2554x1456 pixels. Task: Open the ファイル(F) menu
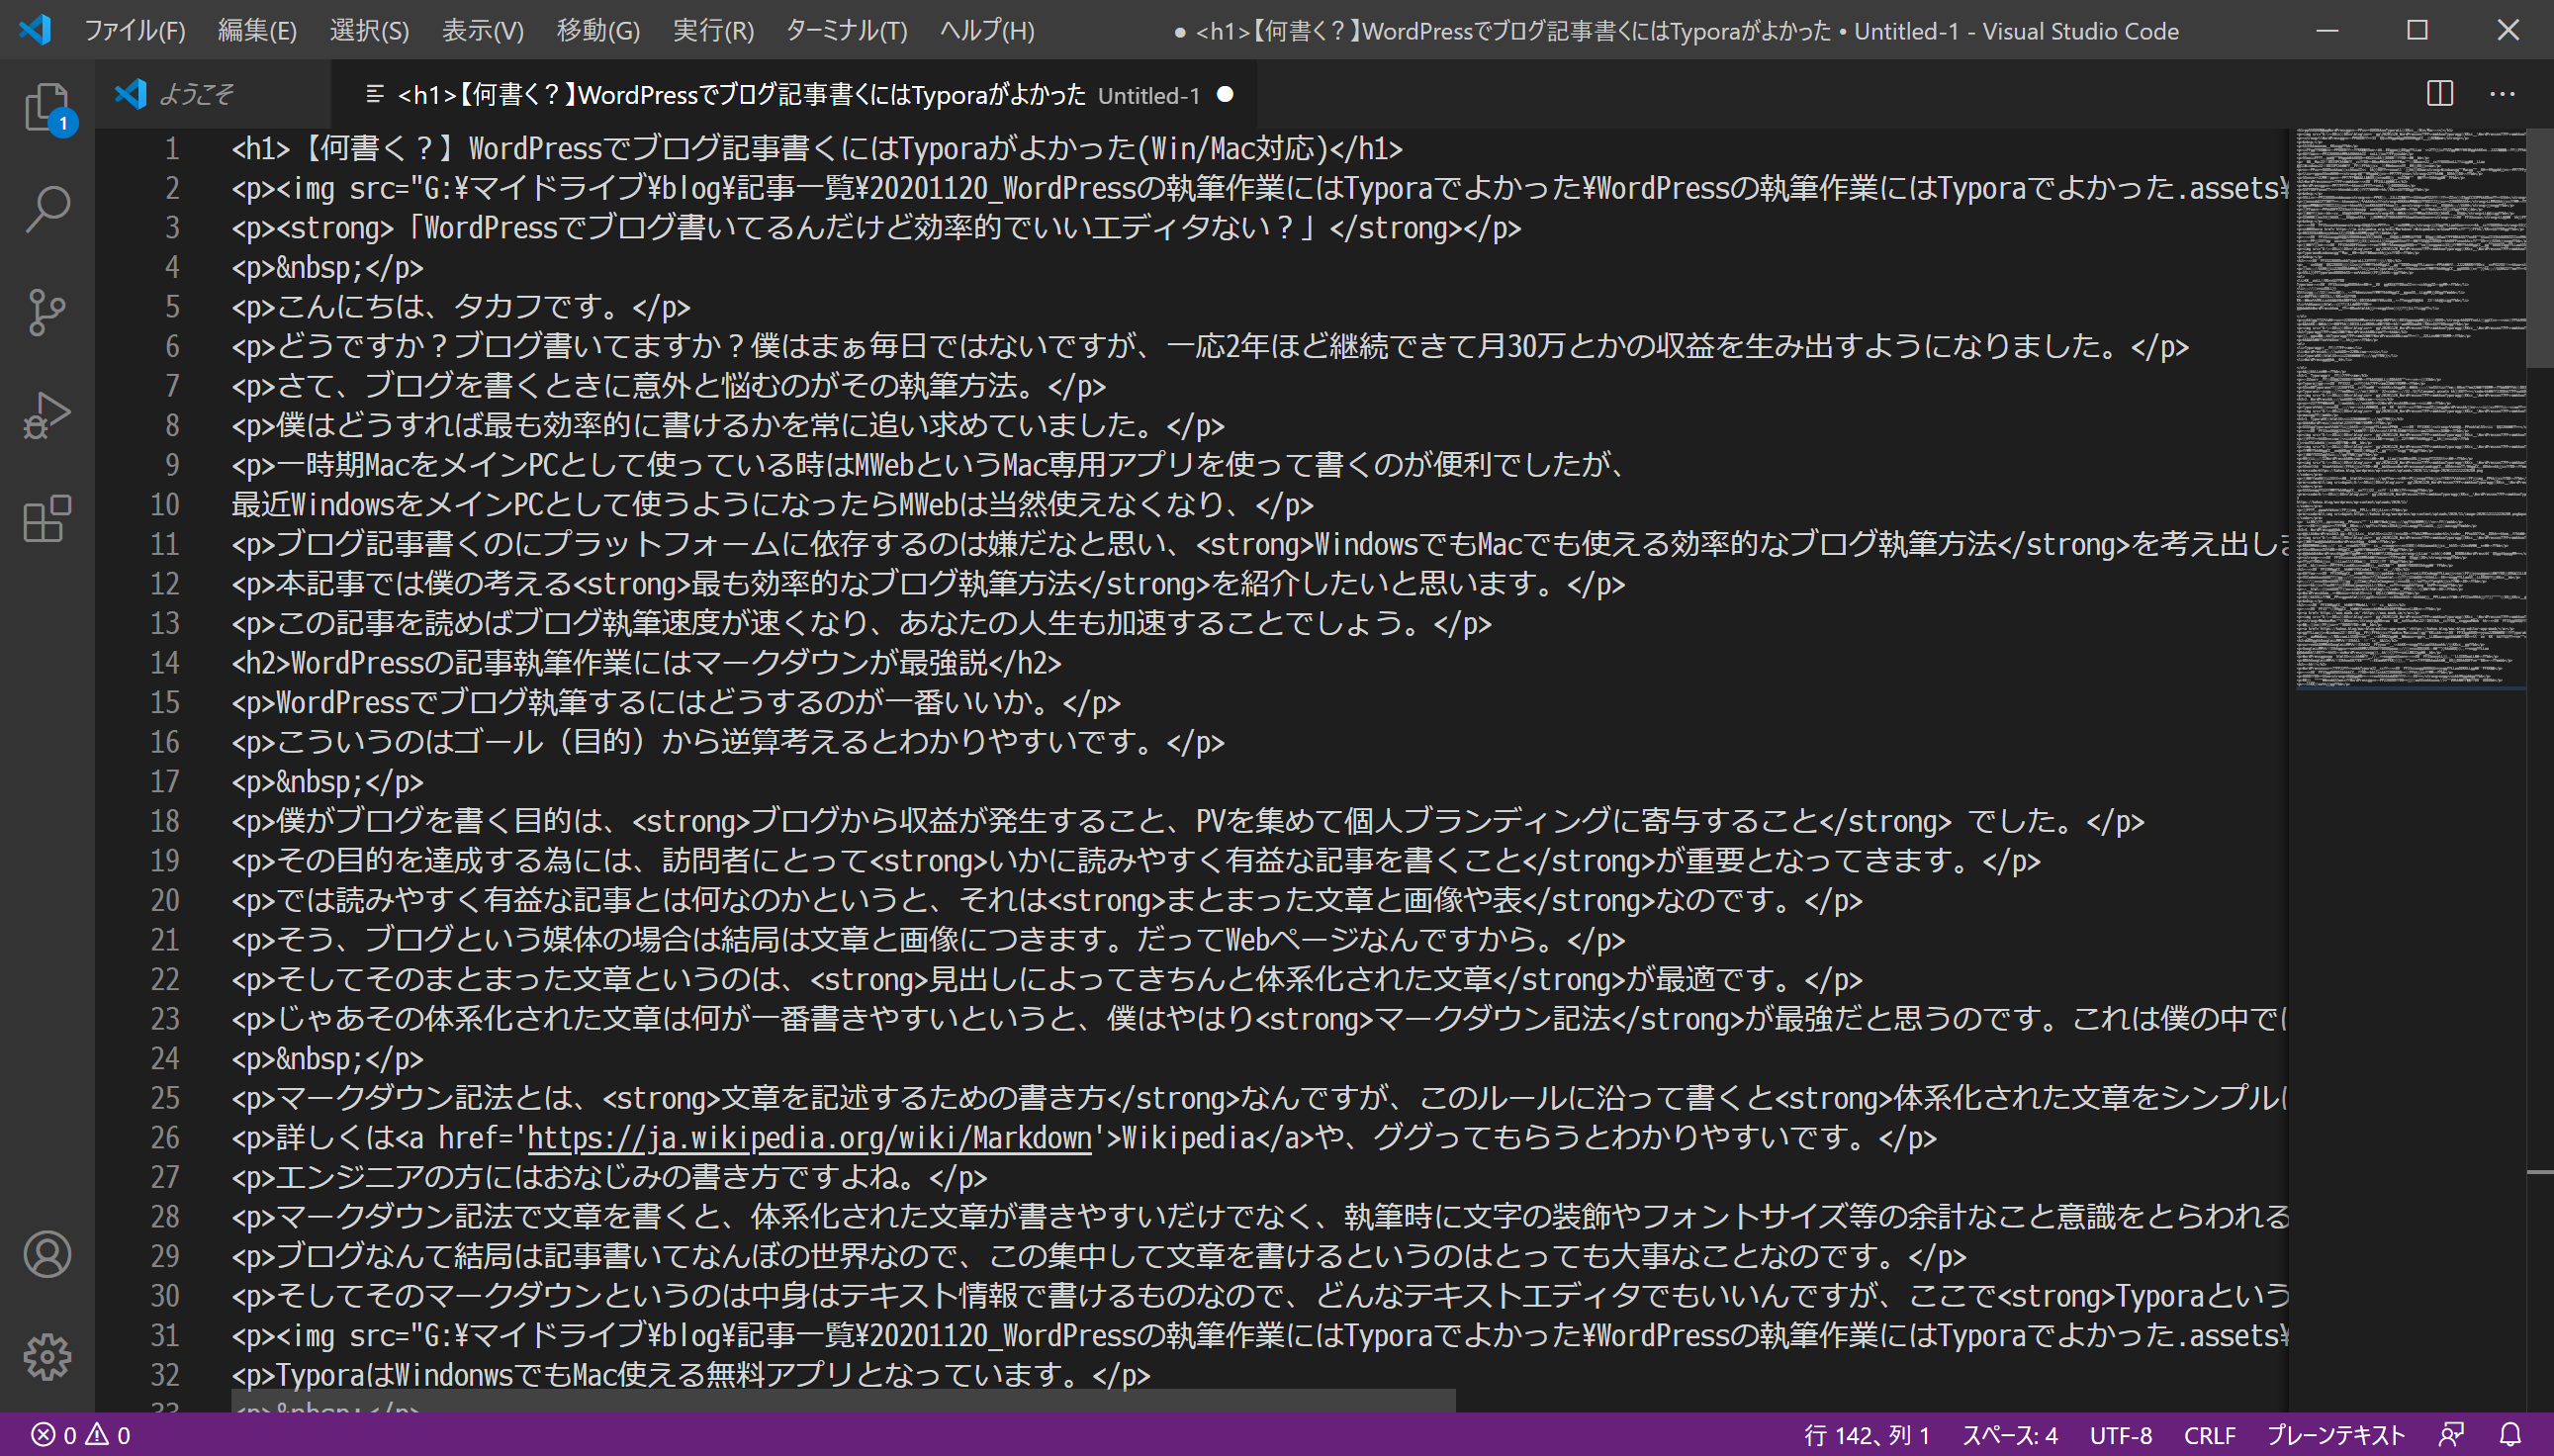134,30
